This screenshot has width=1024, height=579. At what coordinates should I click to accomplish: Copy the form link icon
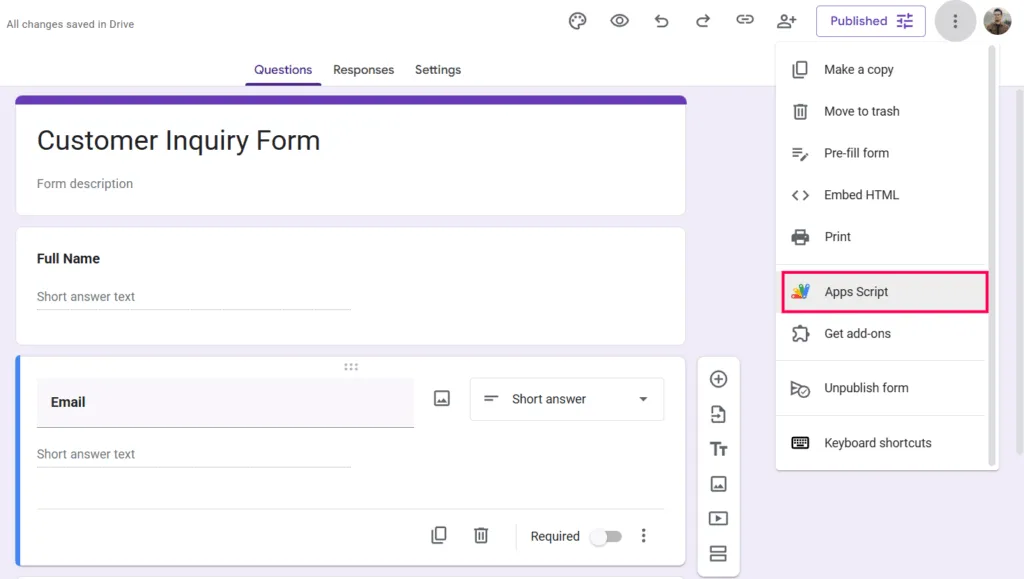tap(745, 20)
